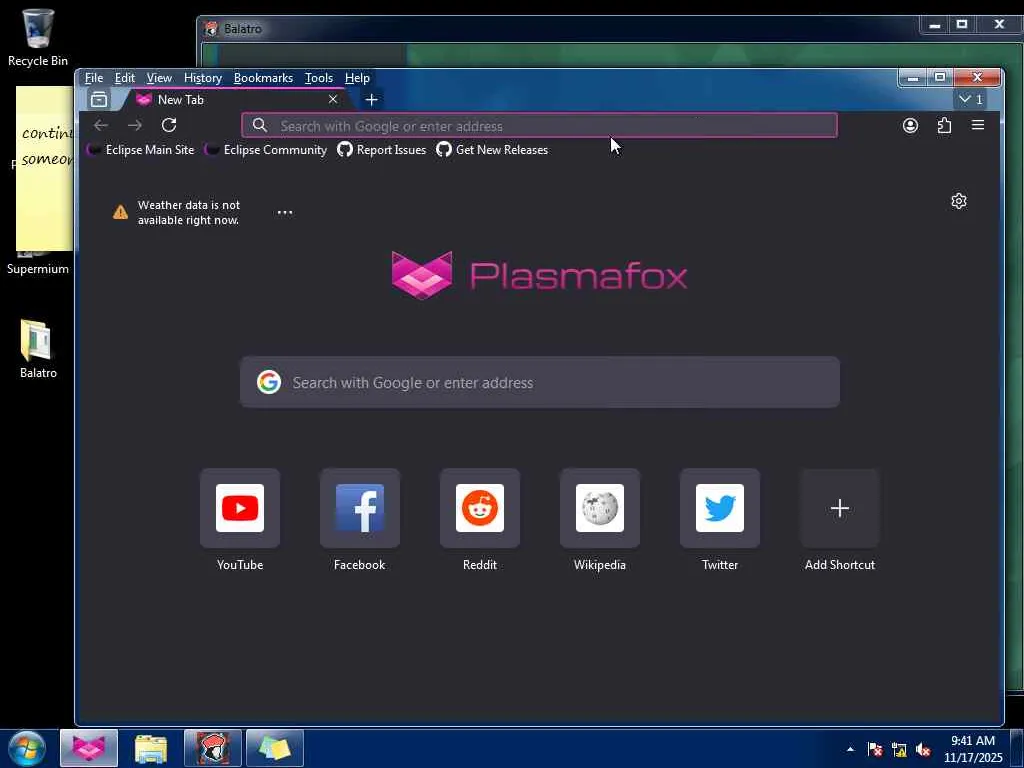Switch to Balatro taskbar icon

coord(213,748)
